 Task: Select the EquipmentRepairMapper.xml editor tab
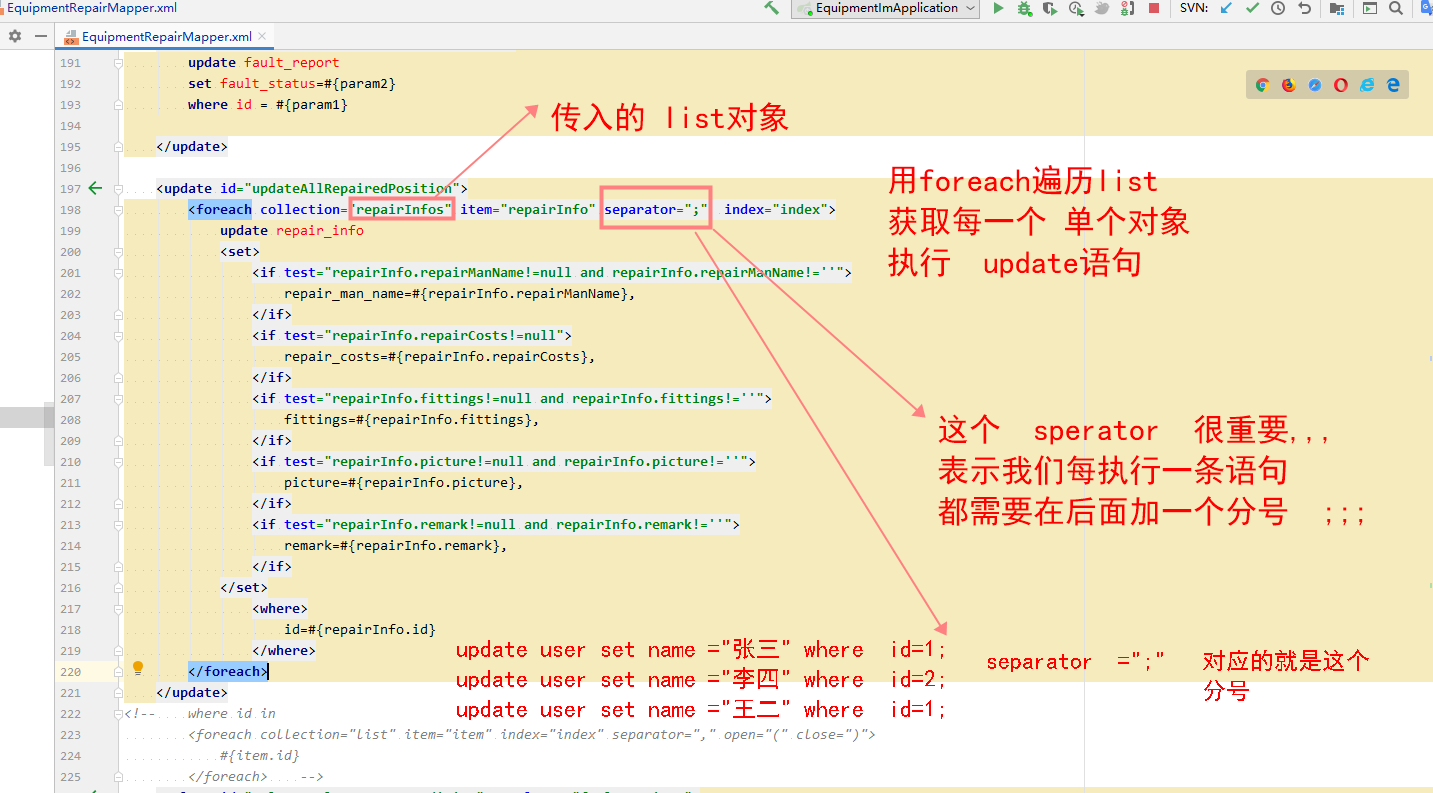[x=165, y=34]
